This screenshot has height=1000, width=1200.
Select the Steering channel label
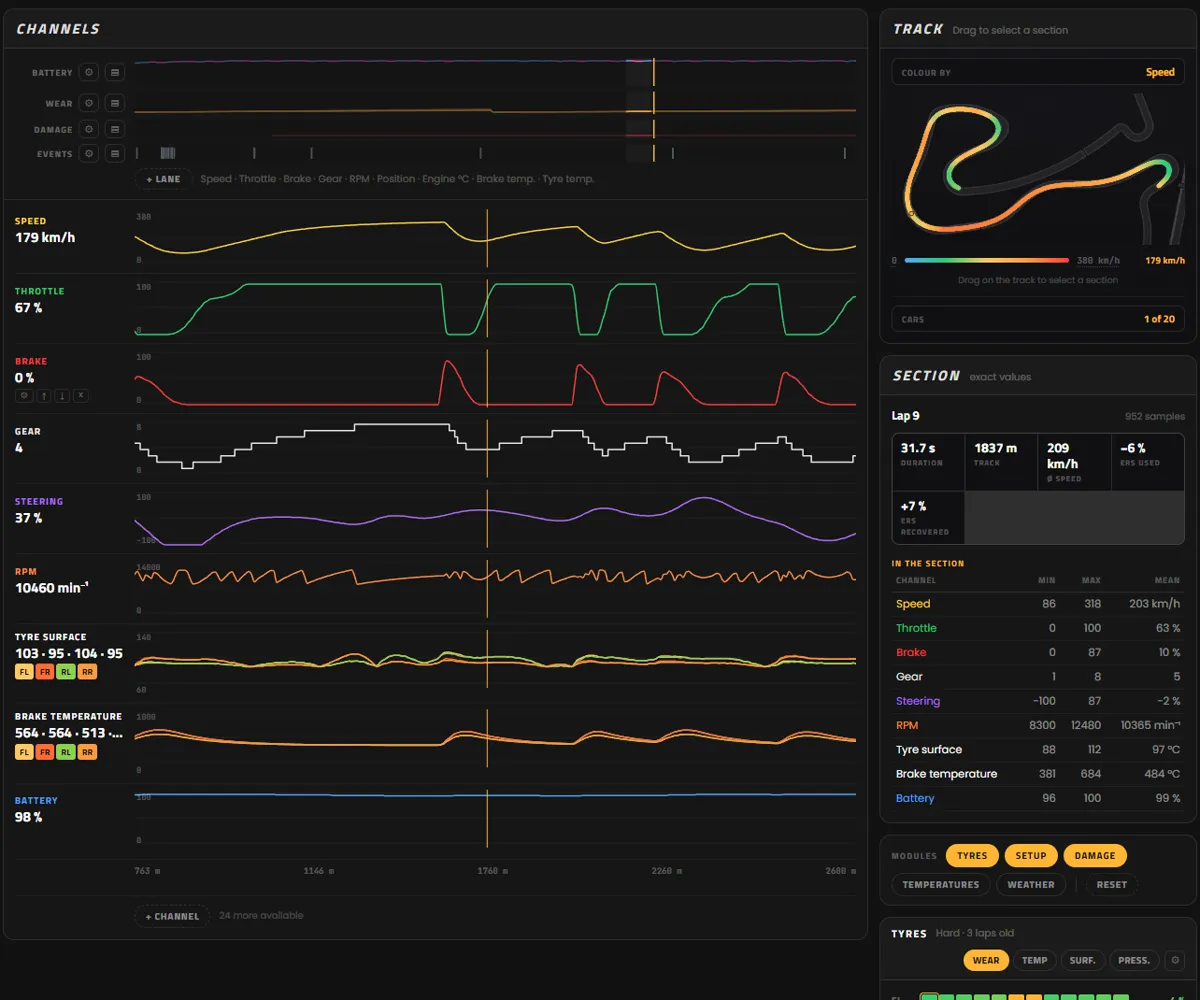click(x=39, y=501)
